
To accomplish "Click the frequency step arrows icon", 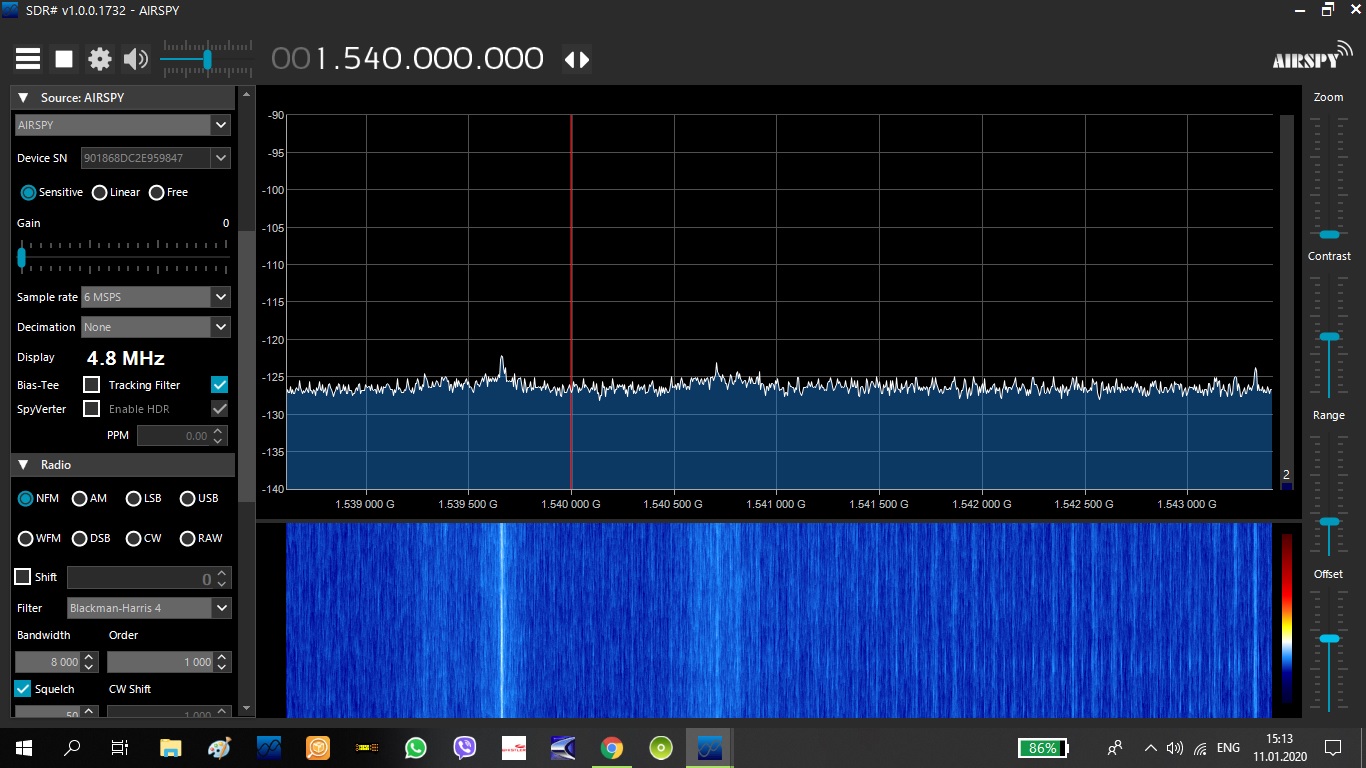I will (577, 59).
